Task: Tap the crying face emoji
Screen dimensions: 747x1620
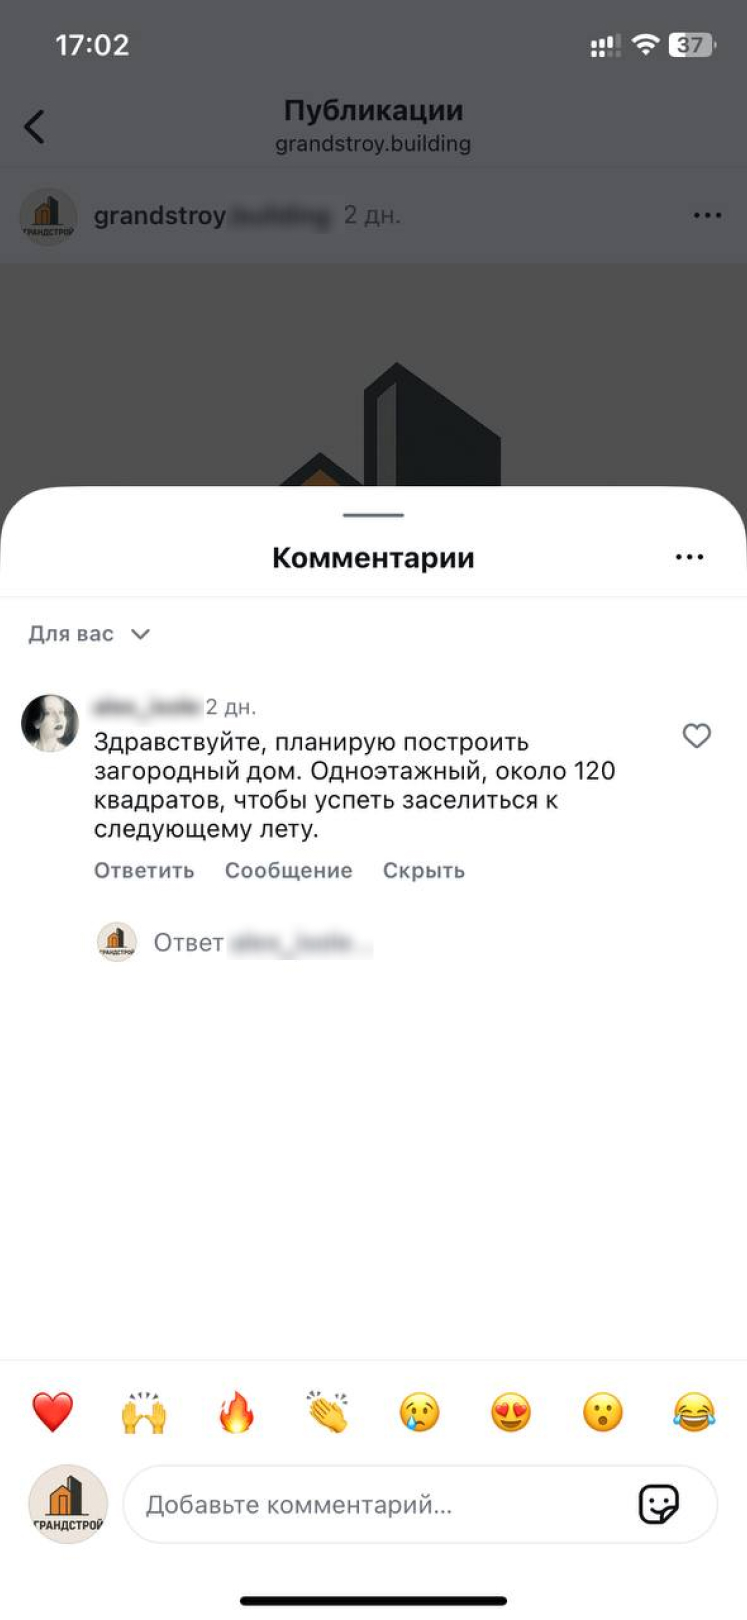Action: pyautogui.click(x=419, y=1412)
